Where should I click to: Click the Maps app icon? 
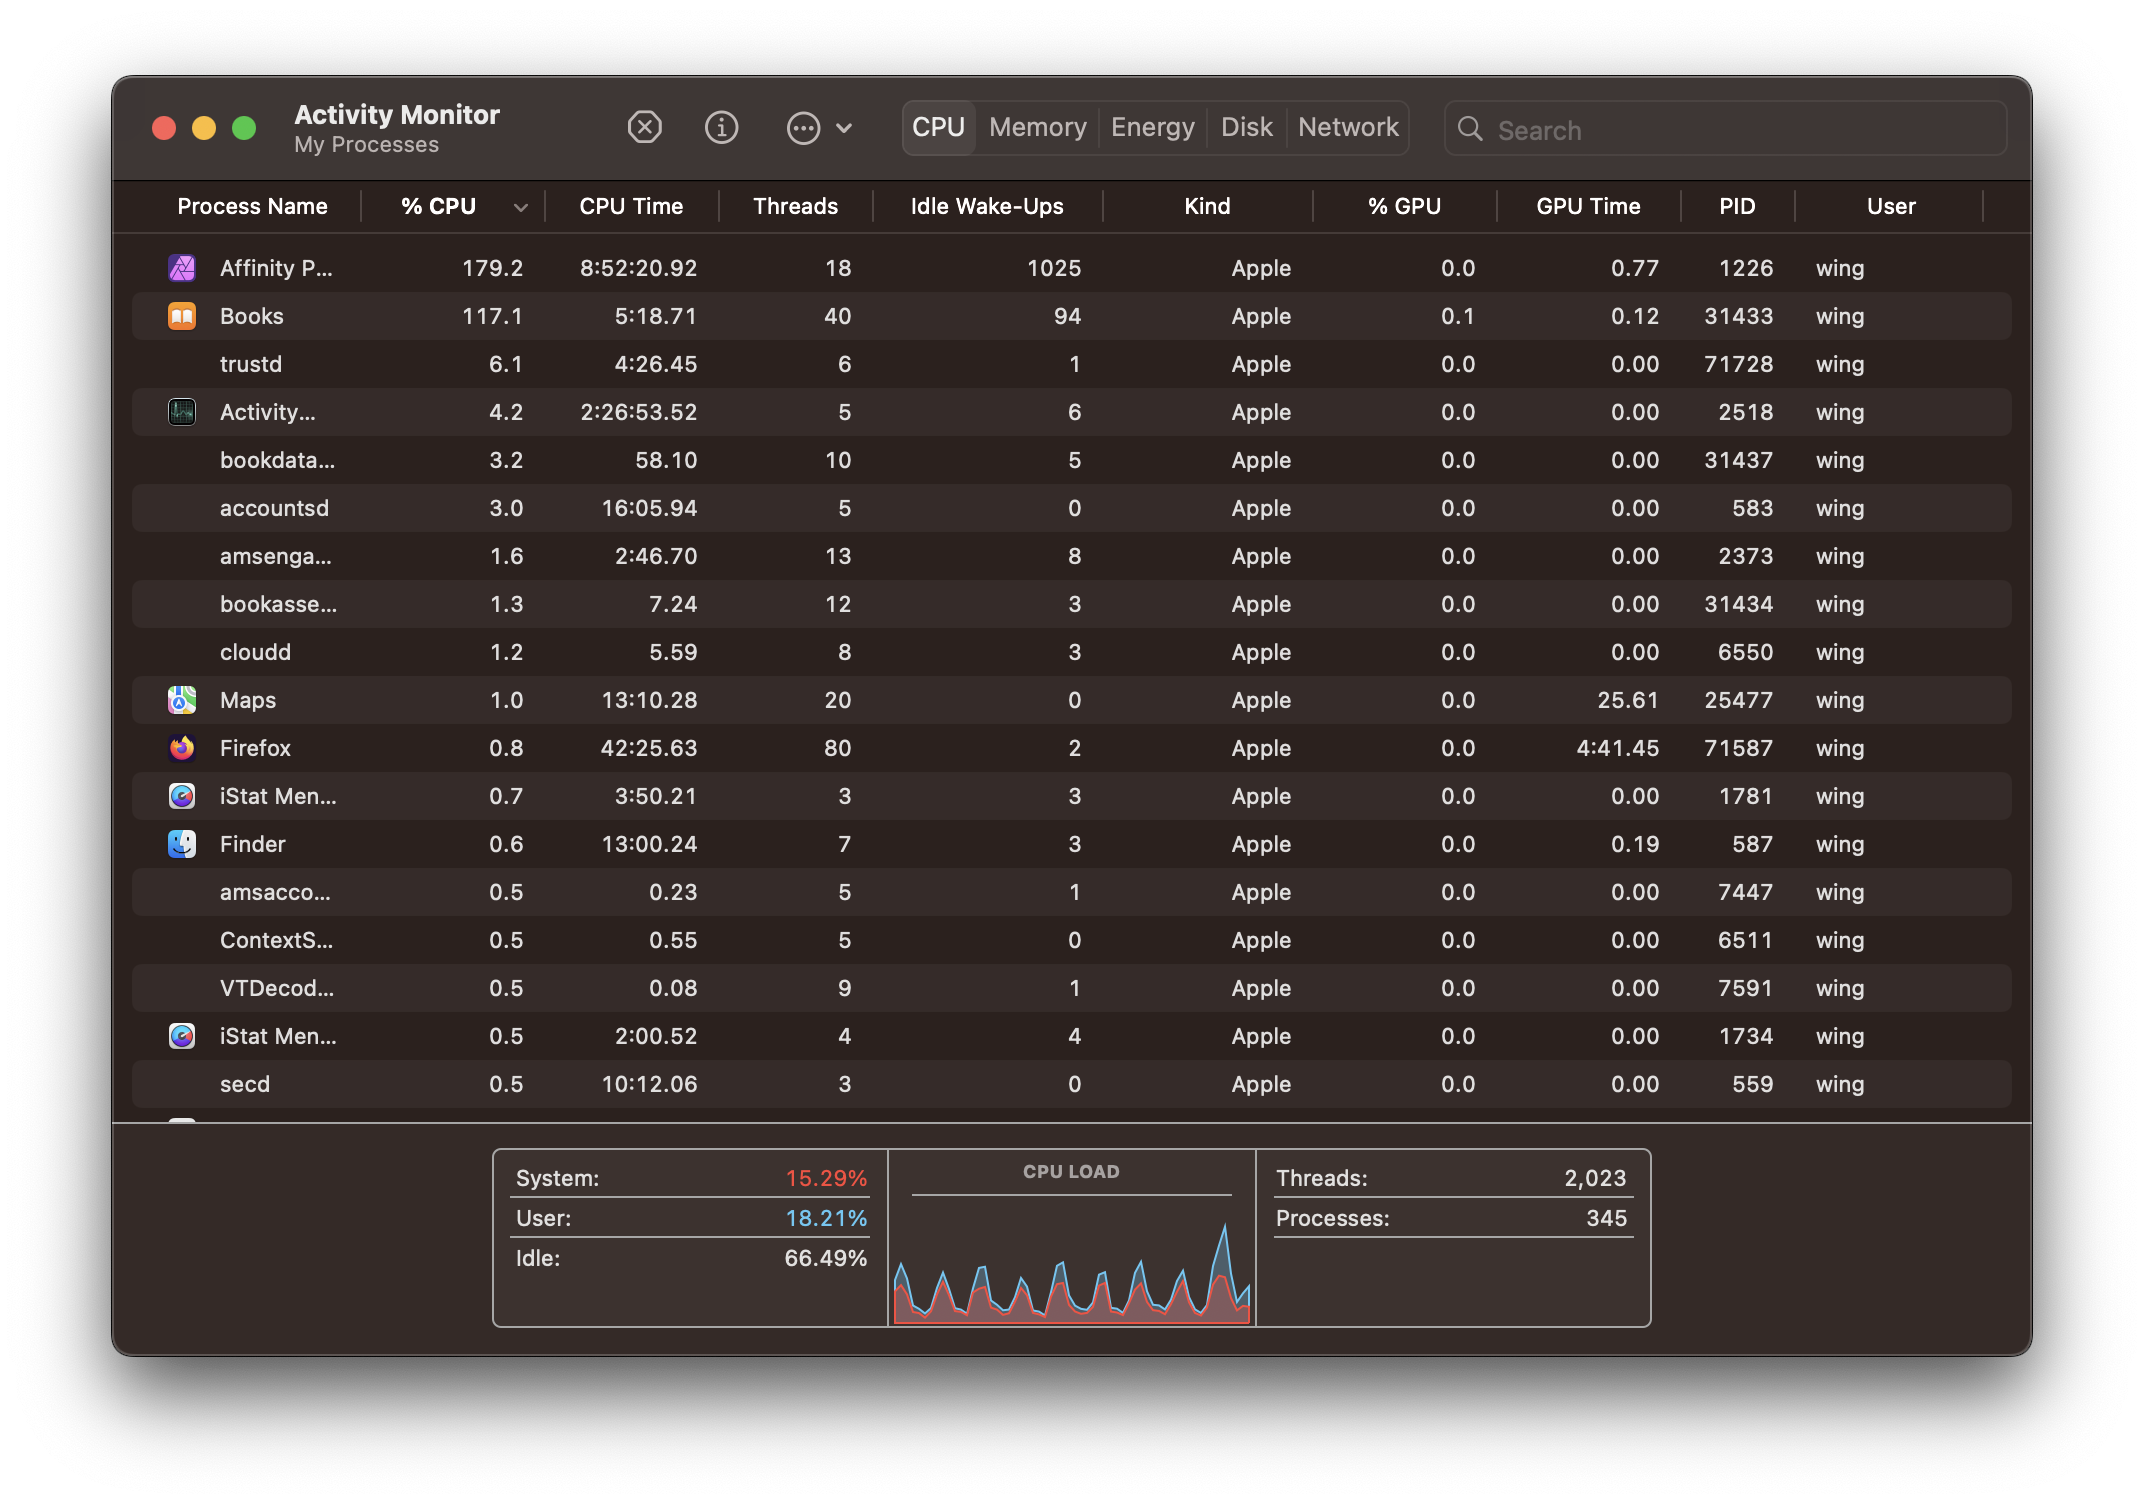(x=182, y=700)
